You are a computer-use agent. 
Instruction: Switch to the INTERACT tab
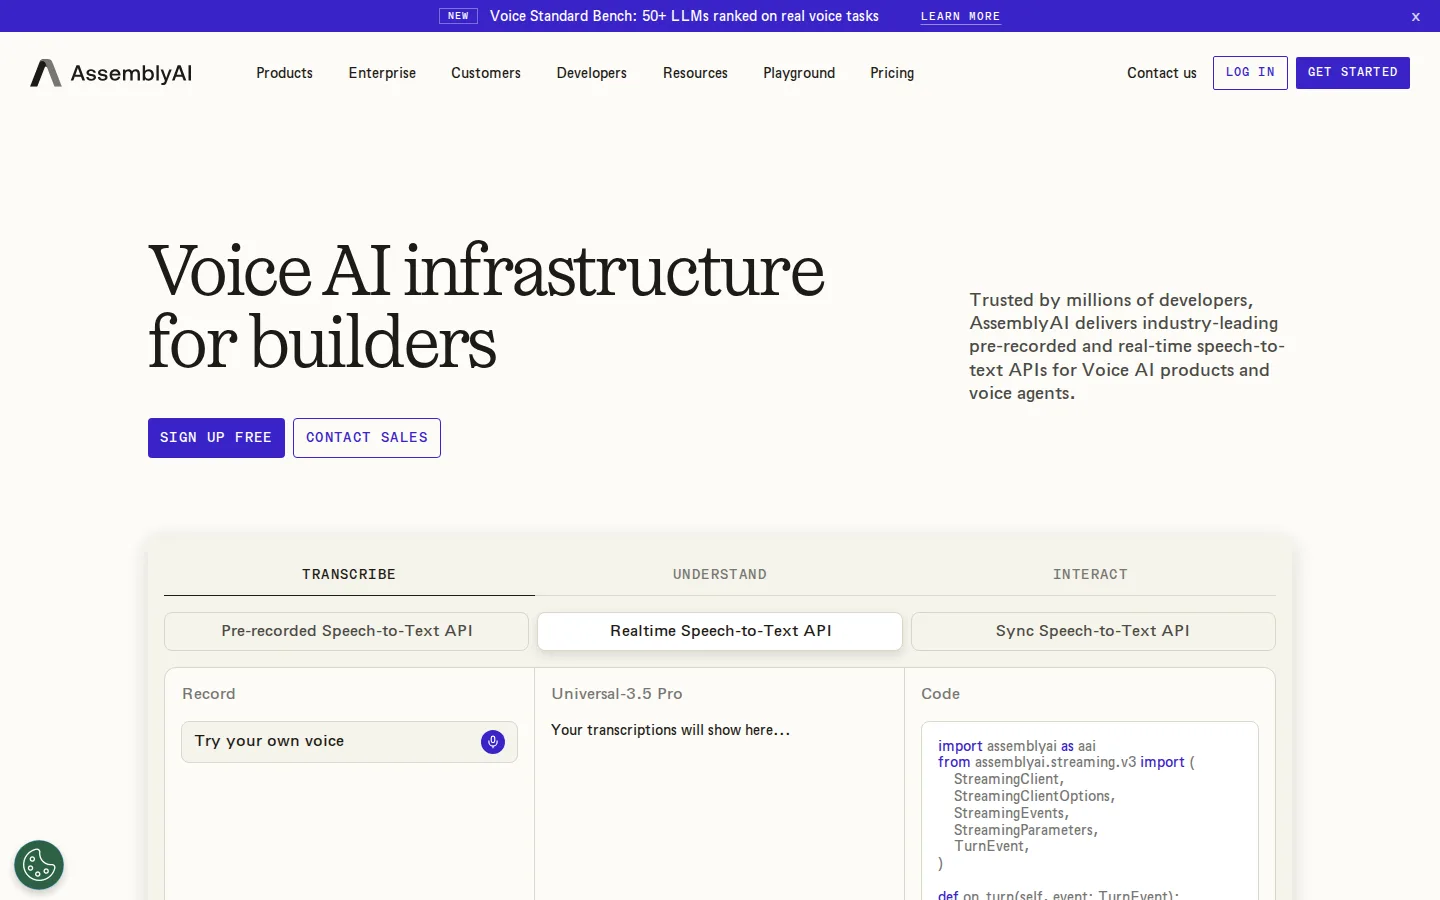1090,575
